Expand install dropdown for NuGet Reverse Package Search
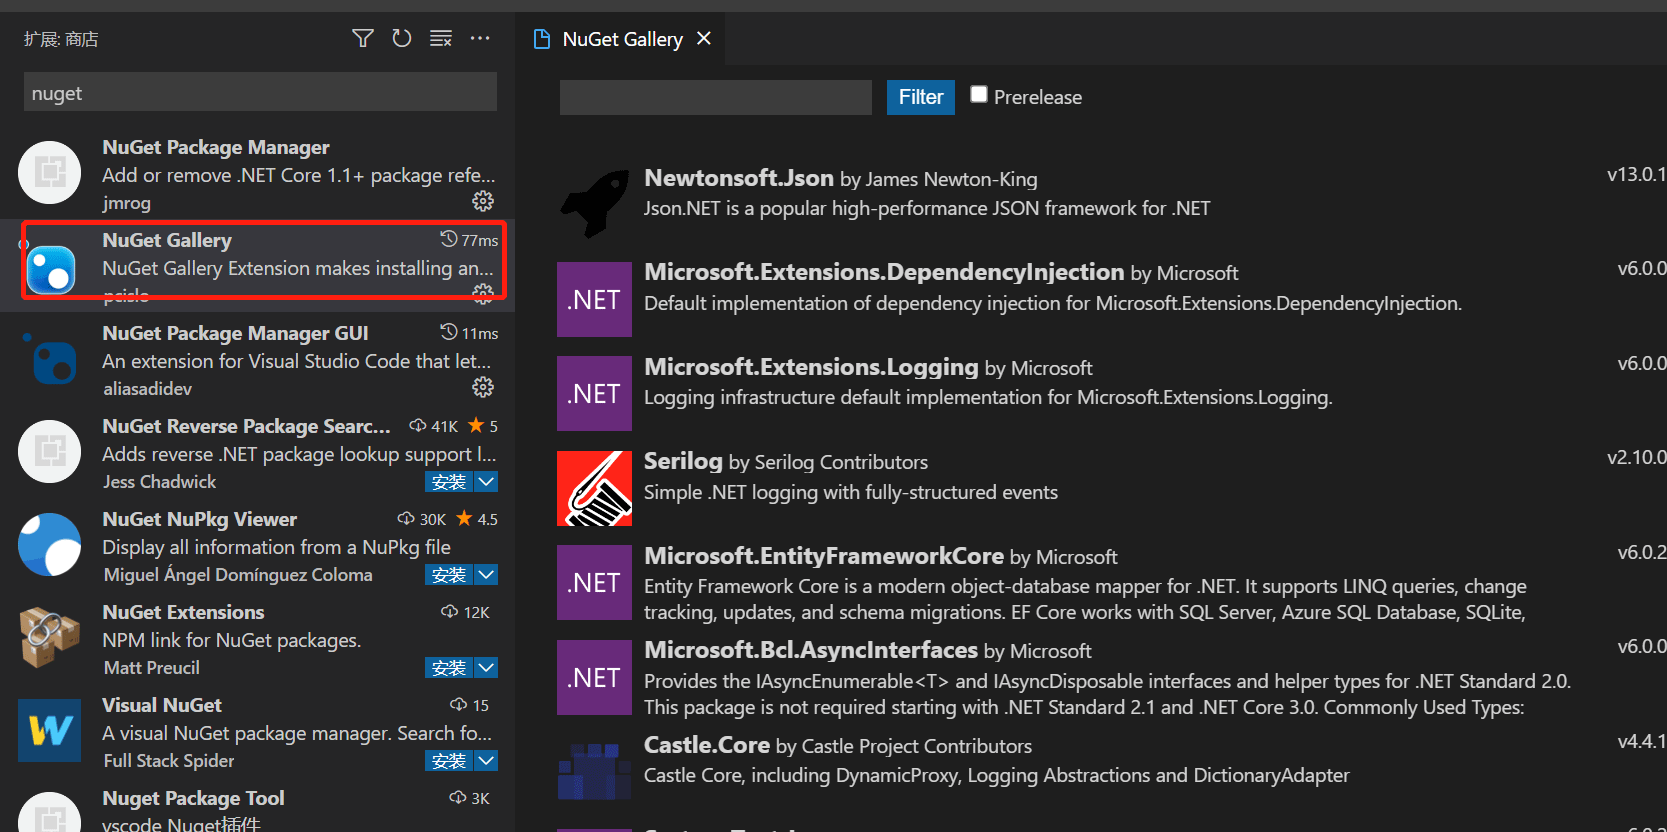This screenshot has height=832, width=1667. click(486, 481)
